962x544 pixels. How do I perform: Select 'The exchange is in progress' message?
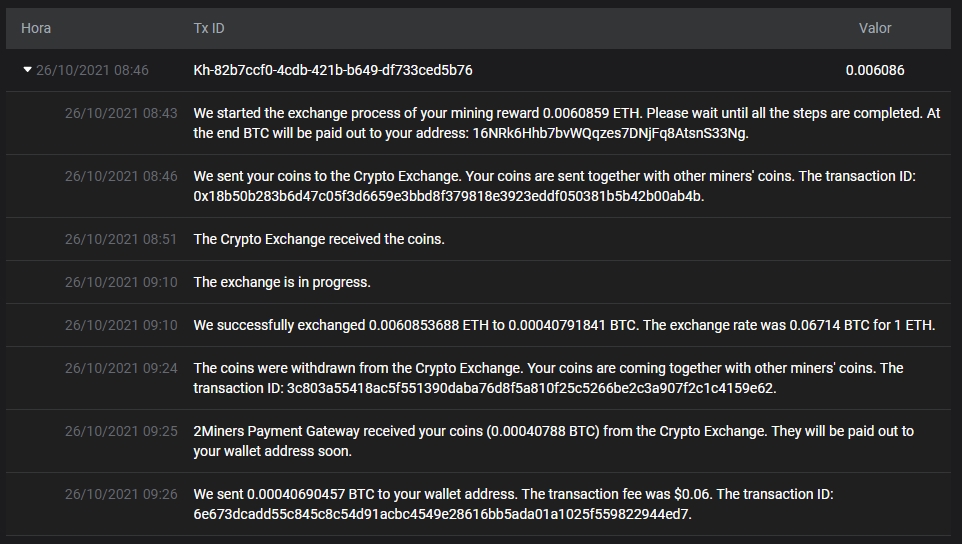tap(282, 282)
